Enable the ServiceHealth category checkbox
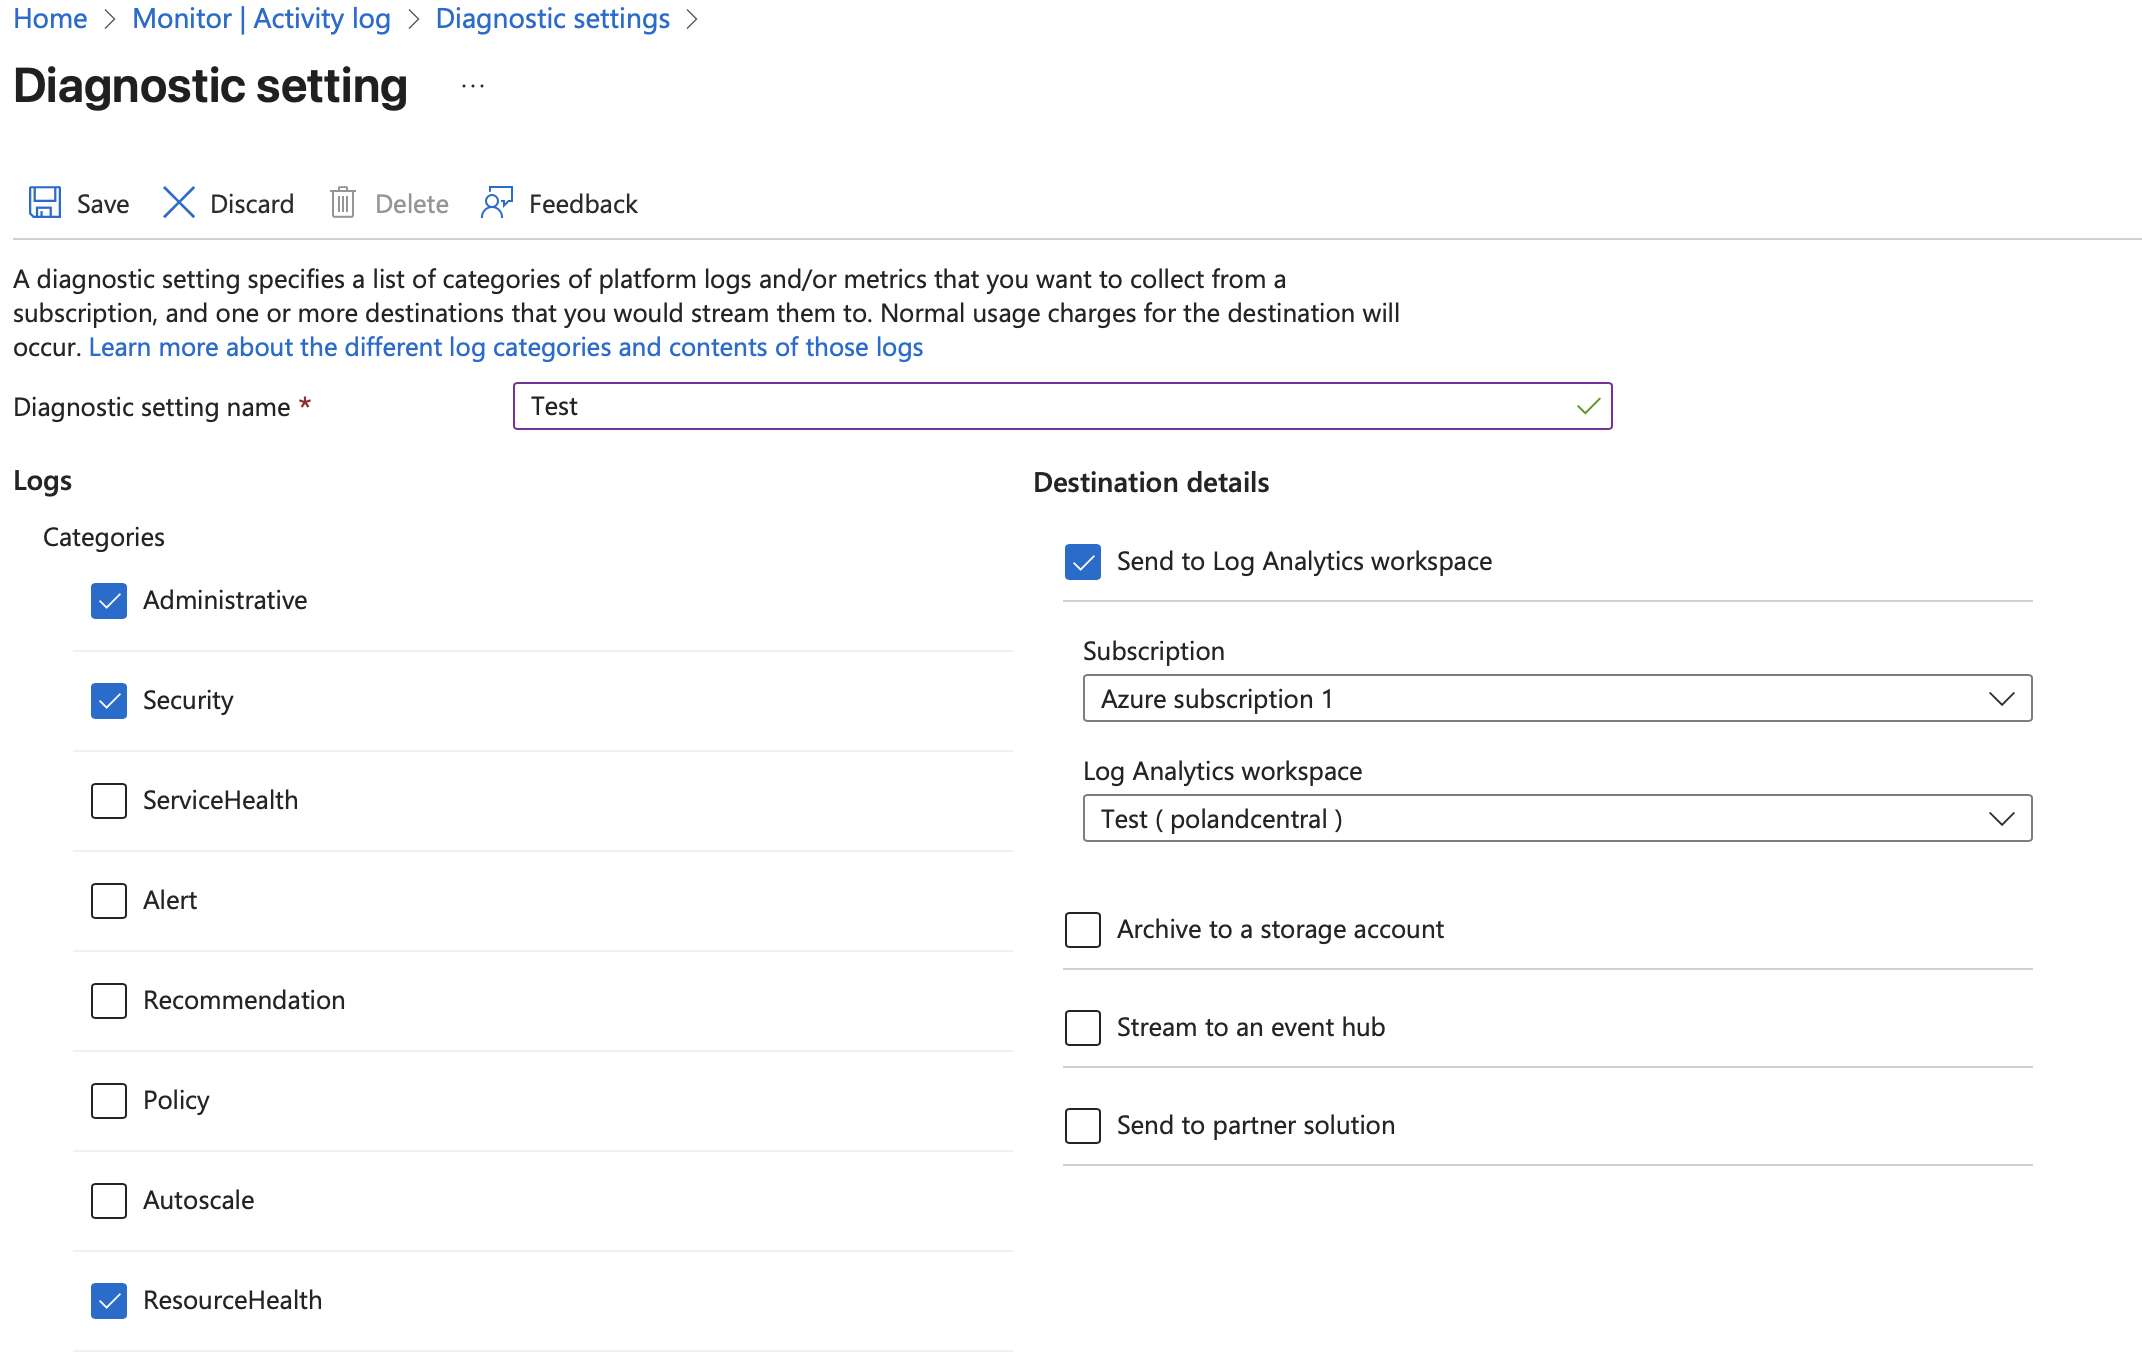Image resolution: width=2142 pixels, height=1372 pixels. pyautogui.click(x=109, y=801)
